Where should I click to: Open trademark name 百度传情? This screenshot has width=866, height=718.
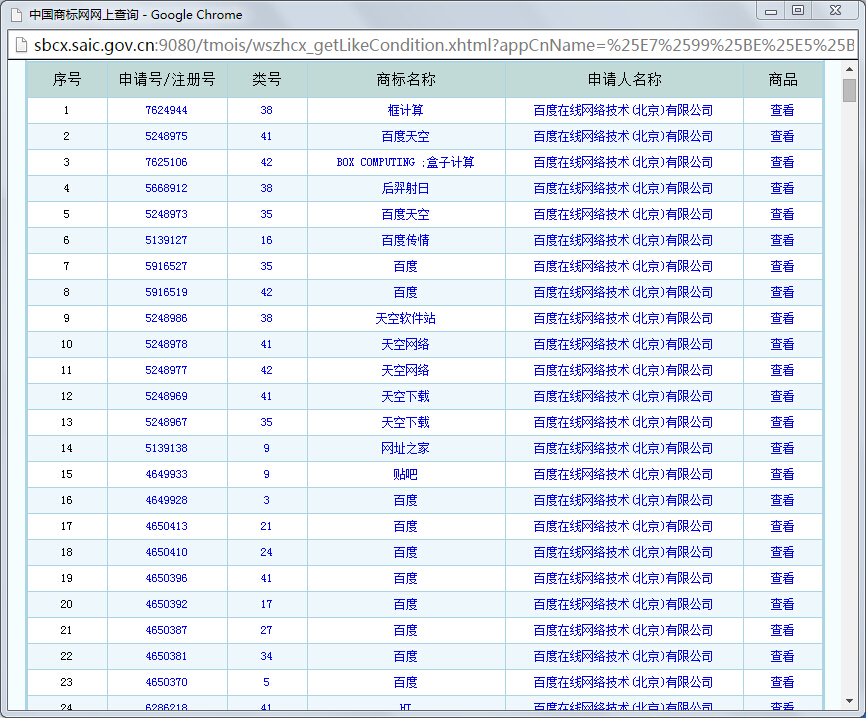tap(405, 240)
